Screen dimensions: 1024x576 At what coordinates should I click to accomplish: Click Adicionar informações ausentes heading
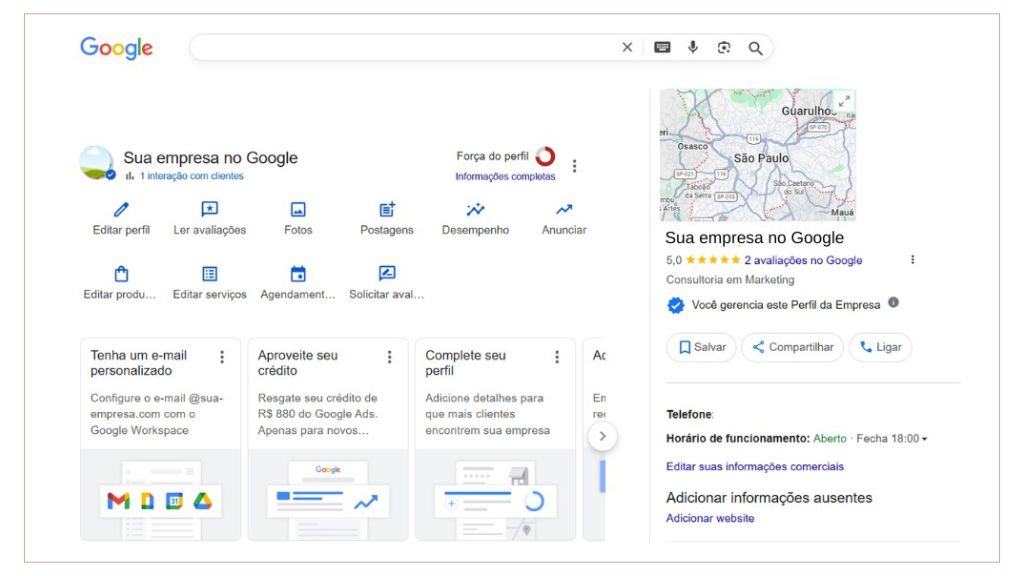tap(769, 498)
